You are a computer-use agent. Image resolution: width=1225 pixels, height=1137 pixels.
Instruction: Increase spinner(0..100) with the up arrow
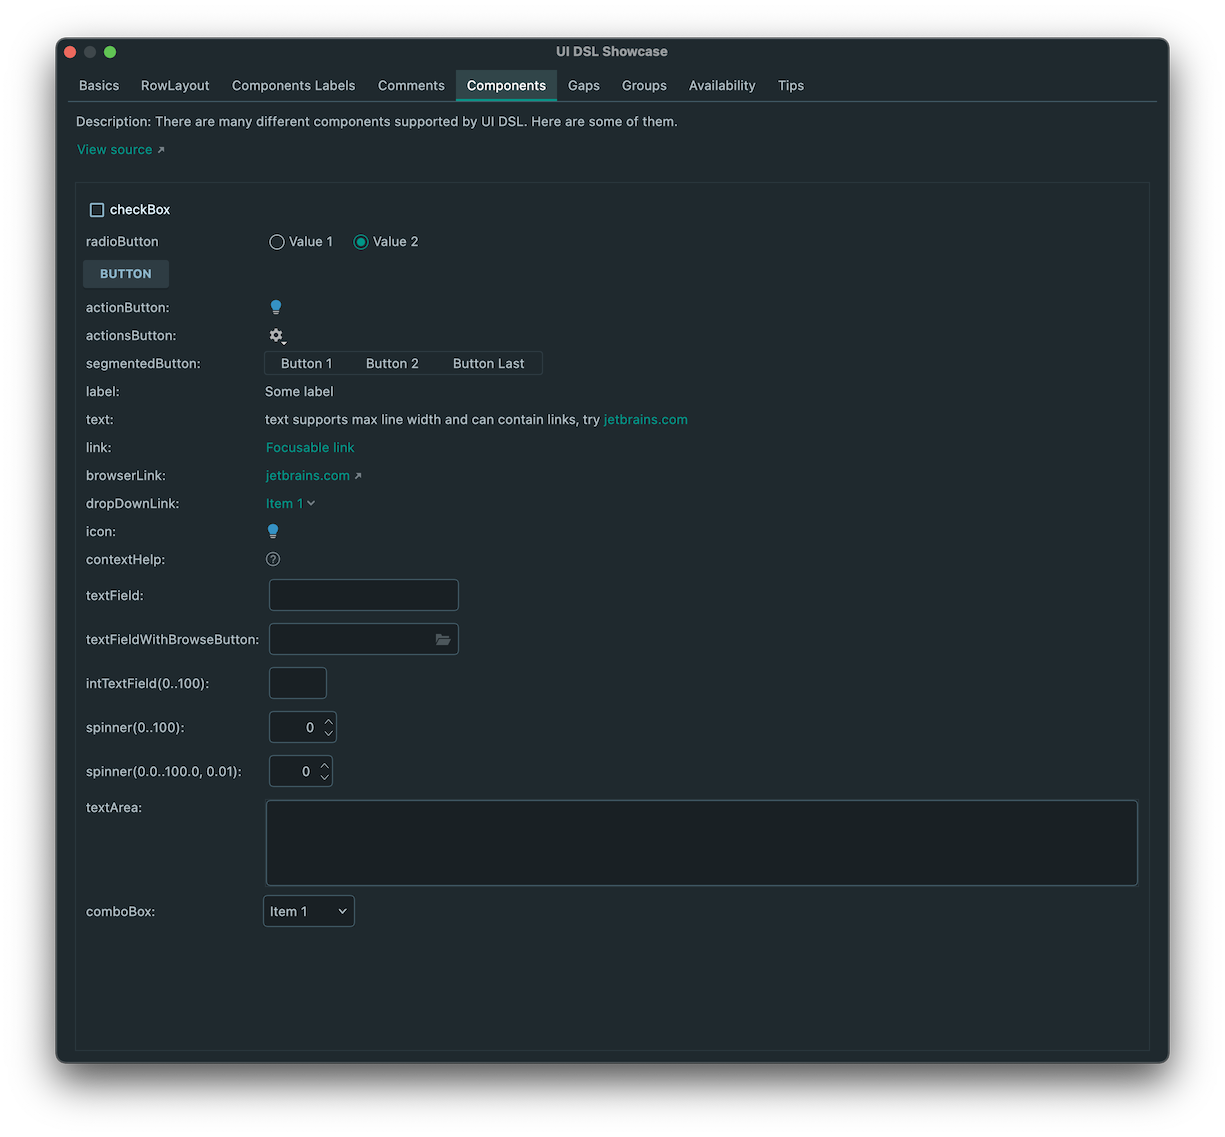click(x=328, y=722)
